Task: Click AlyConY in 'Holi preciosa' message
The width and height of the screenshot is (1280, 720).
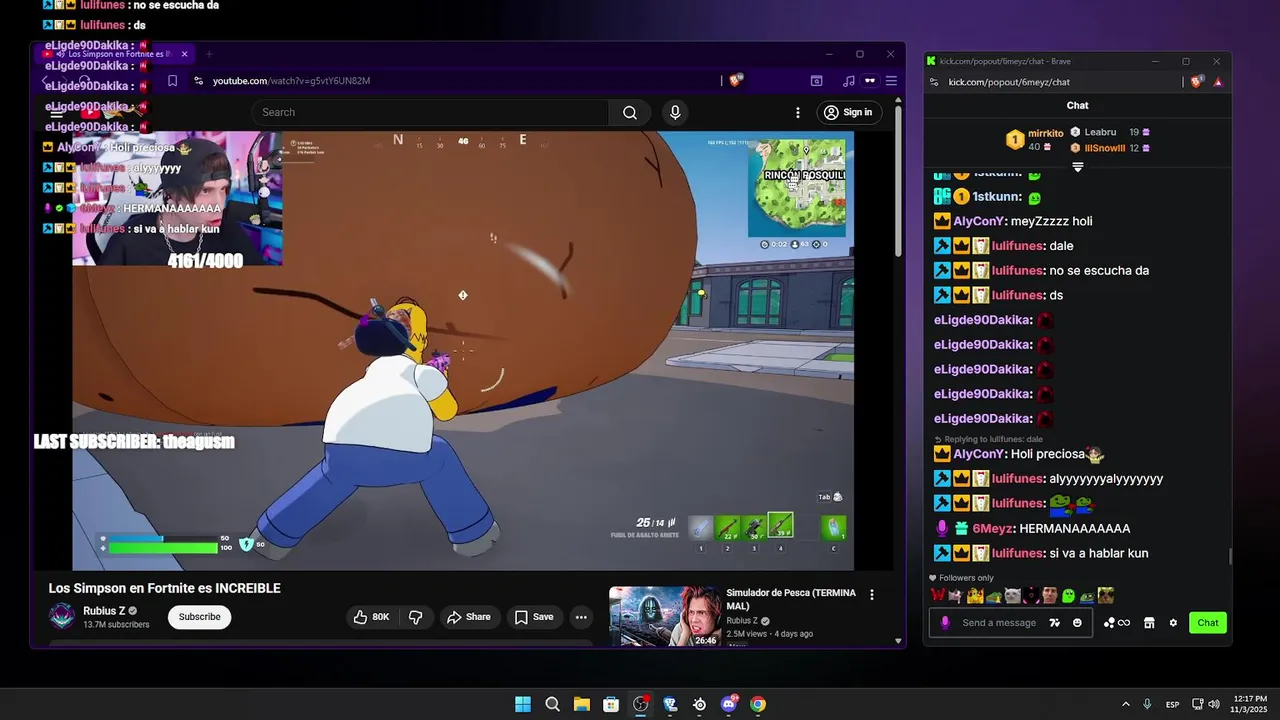Action: [978, 454]
